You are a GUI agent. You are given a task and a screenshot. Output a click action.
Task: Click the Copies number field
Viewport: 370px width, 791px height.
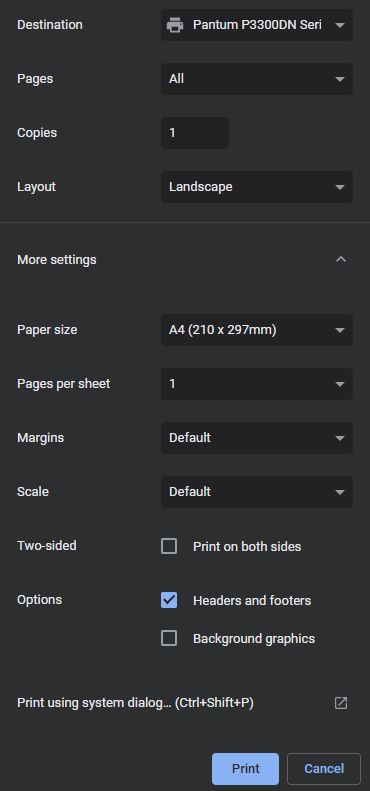point(195,133)
